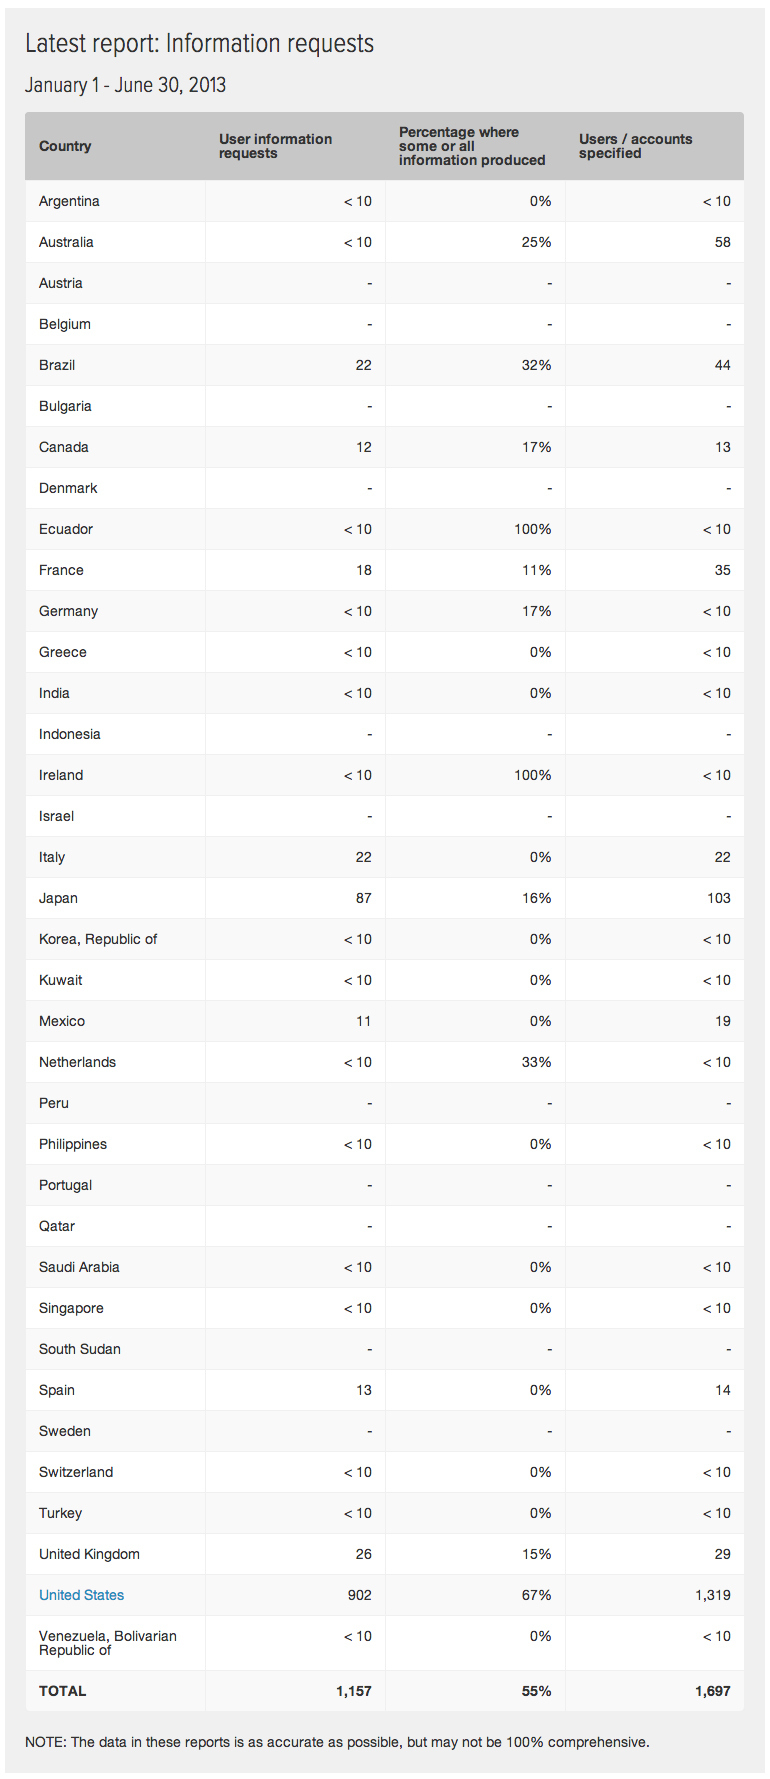Click Japan's 87 requests value
This screenshot has width=770, height=1779.
[x=363, y=898]
